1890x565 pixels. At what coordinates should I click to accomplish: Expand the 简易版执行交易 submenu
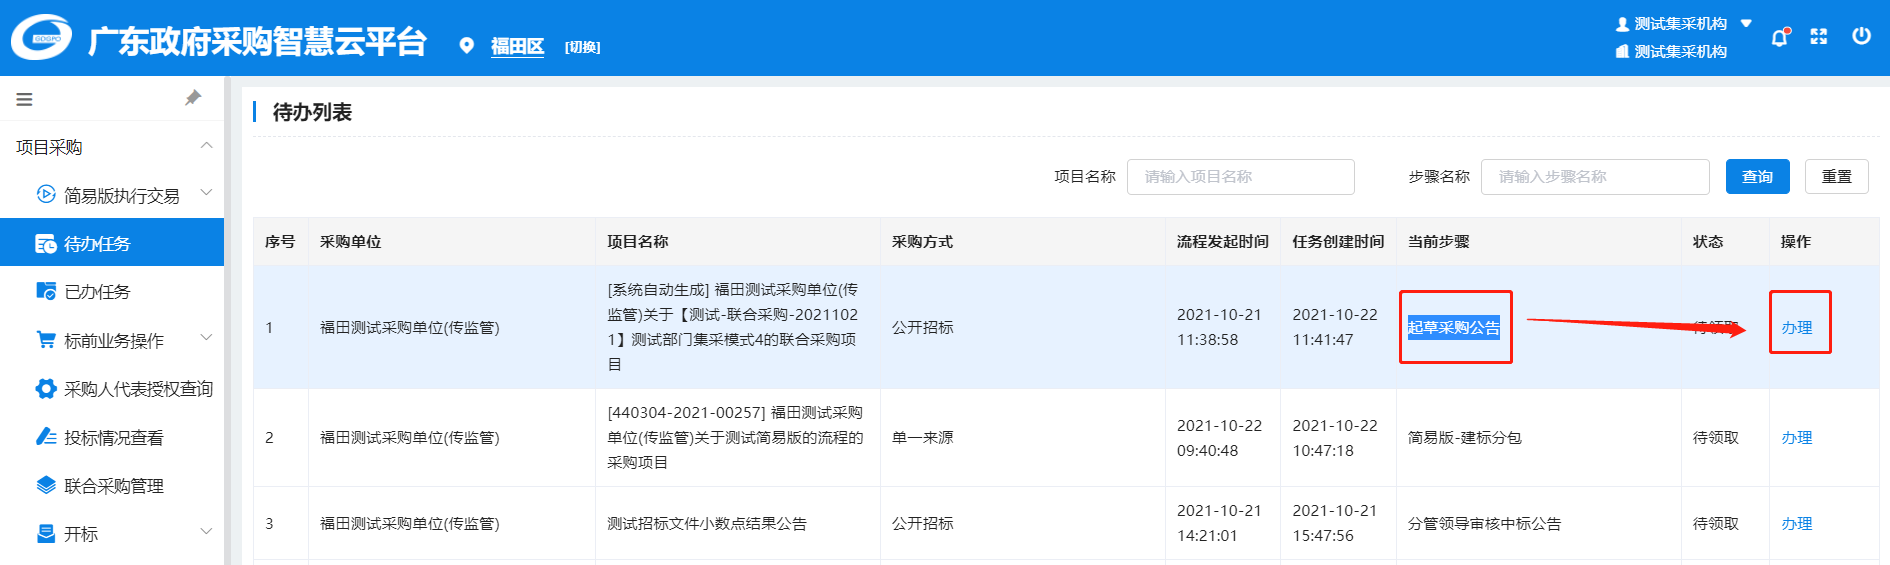pos(206,193)
